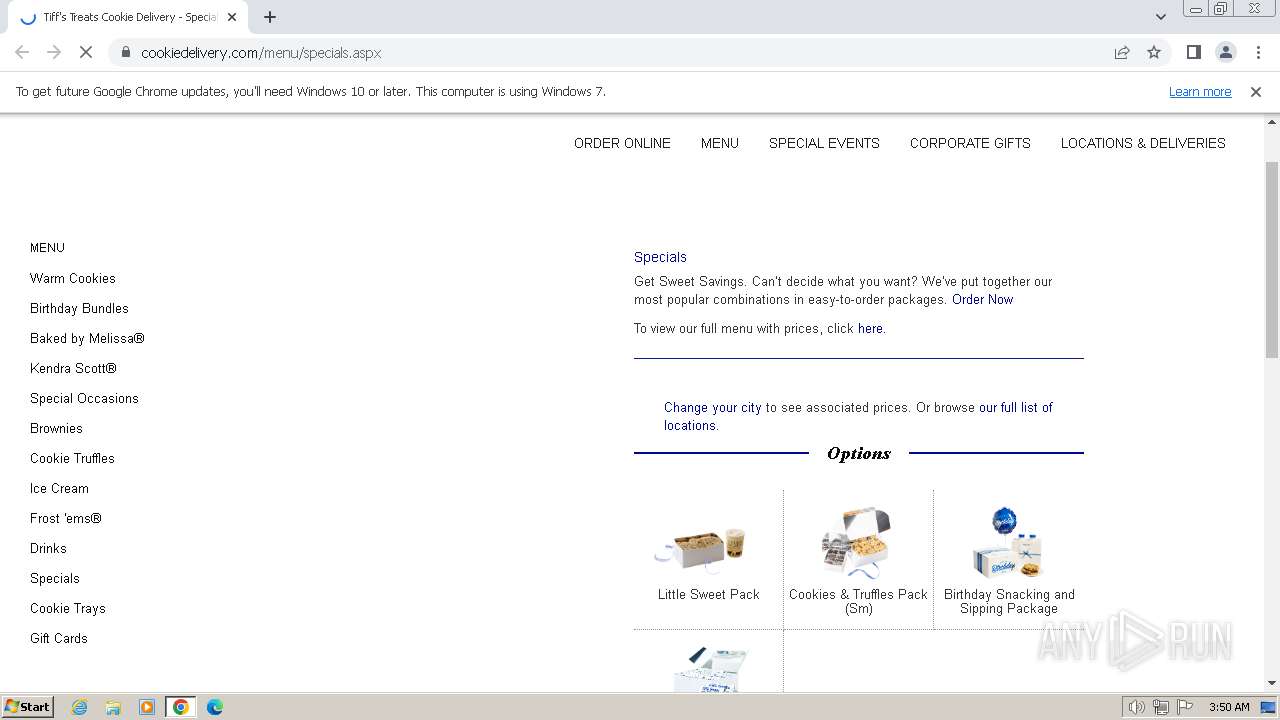Click the scrollbar up arrow

[x=1272, y=123]
